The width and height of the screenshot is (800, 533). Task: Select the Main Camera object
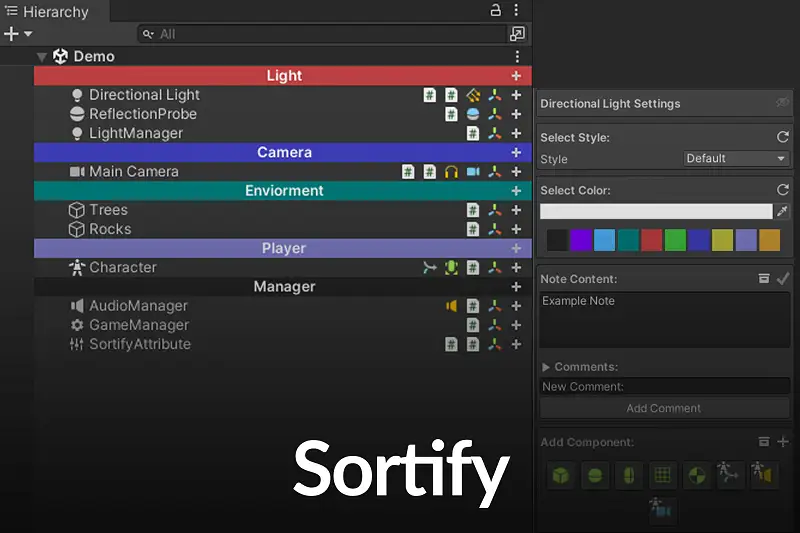(x=134, y=171)
